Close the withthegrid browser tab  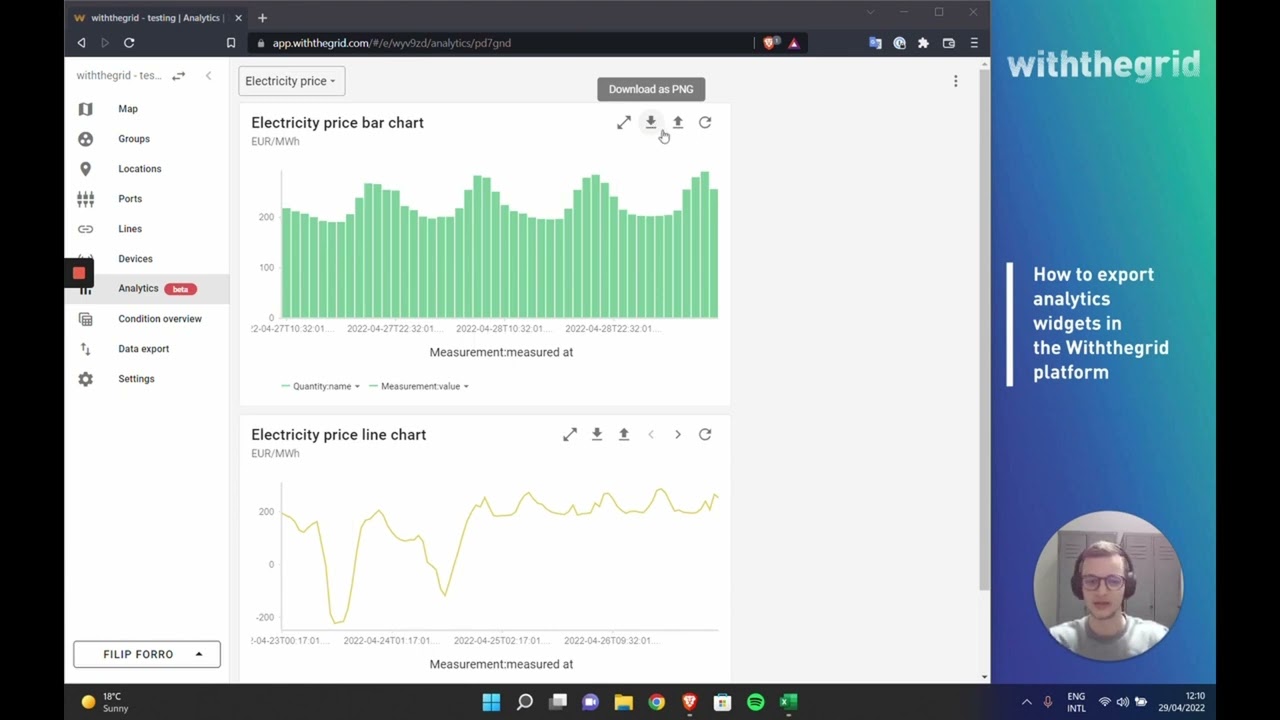[x=238, y=18]
